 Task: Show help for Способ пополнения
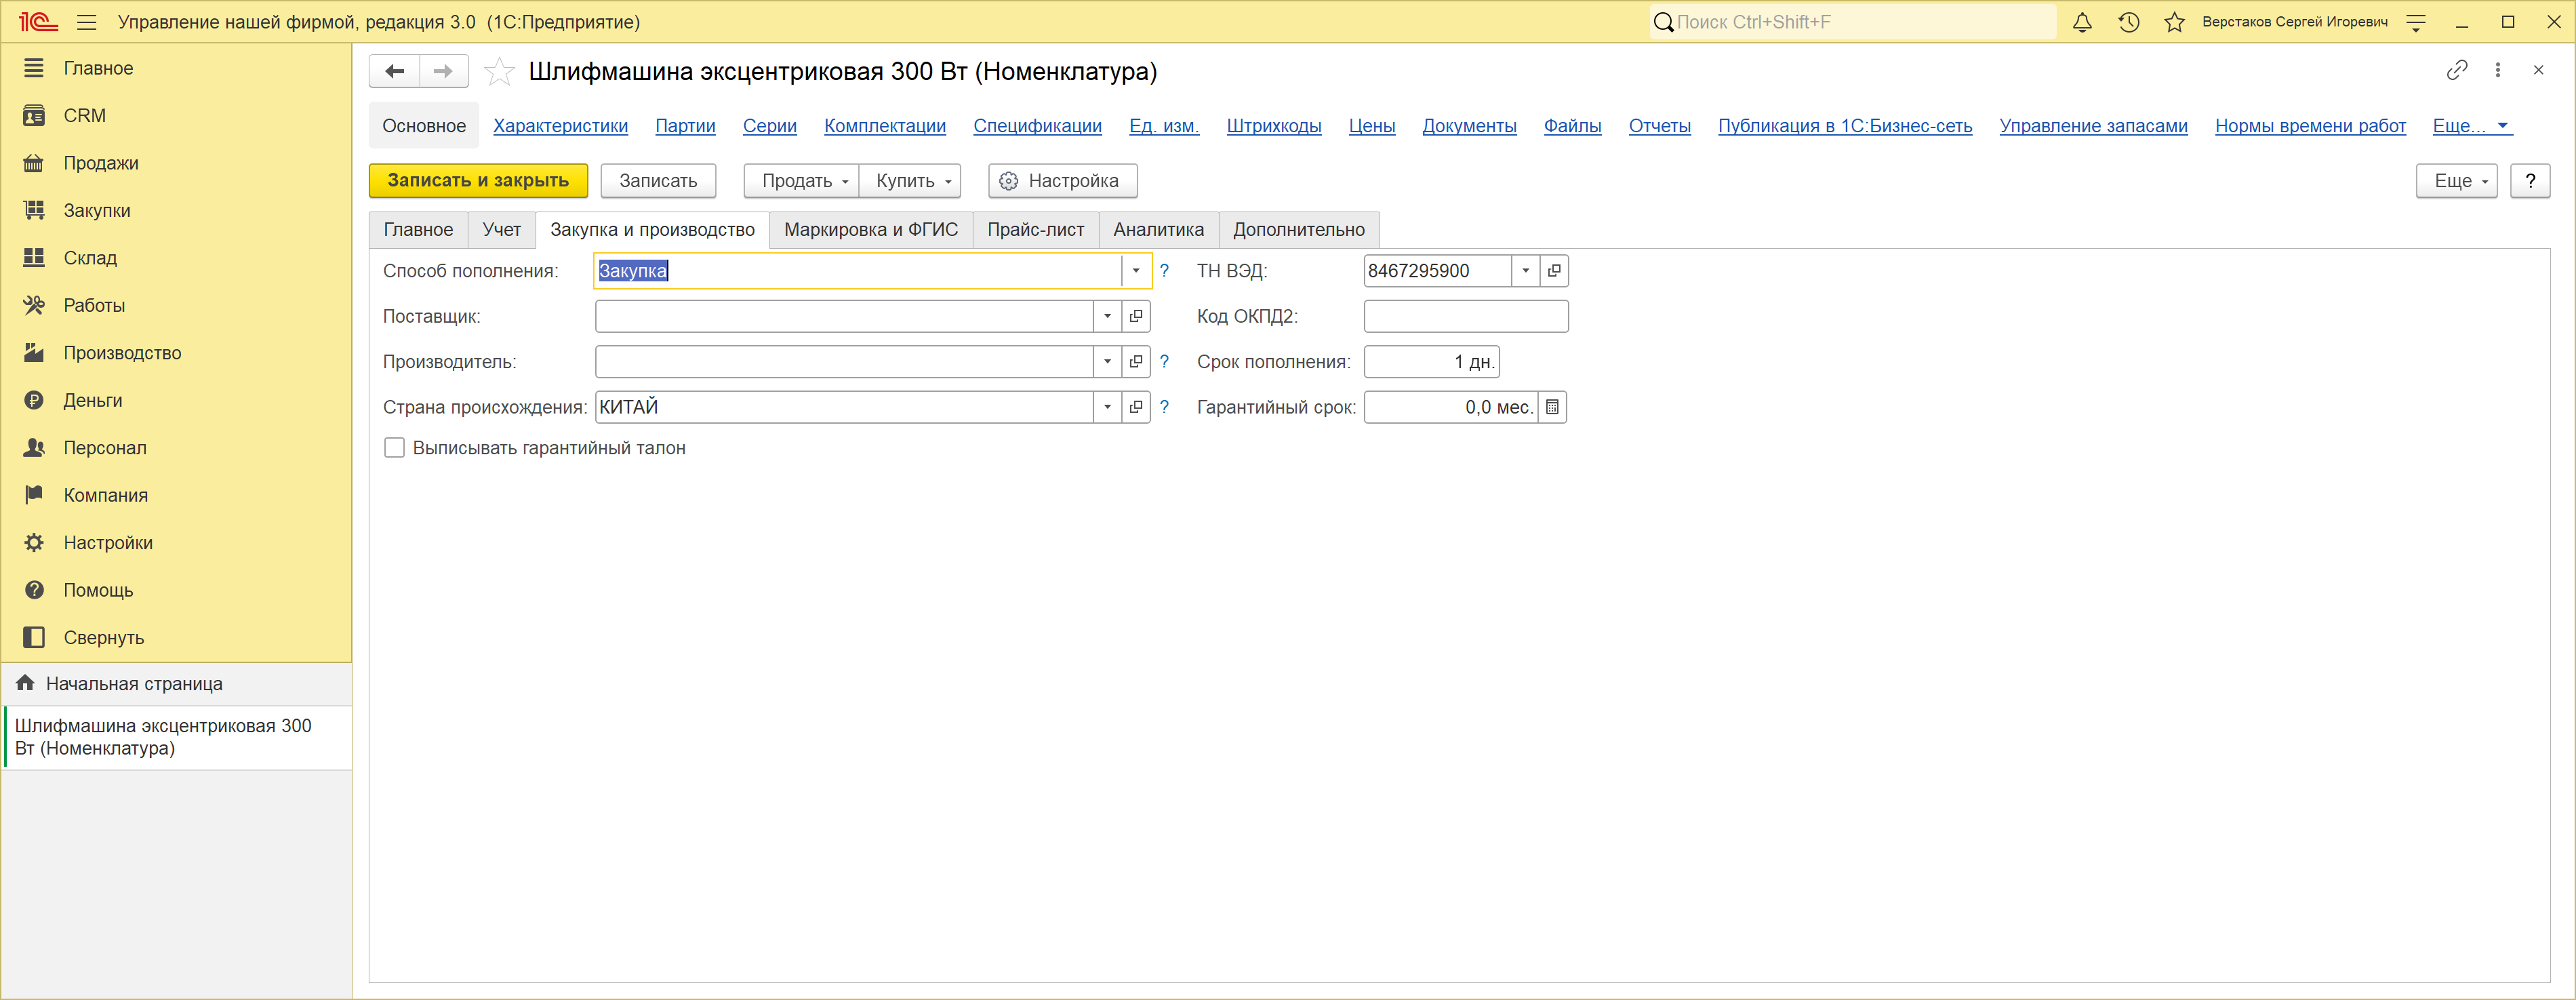[1164, 271]
